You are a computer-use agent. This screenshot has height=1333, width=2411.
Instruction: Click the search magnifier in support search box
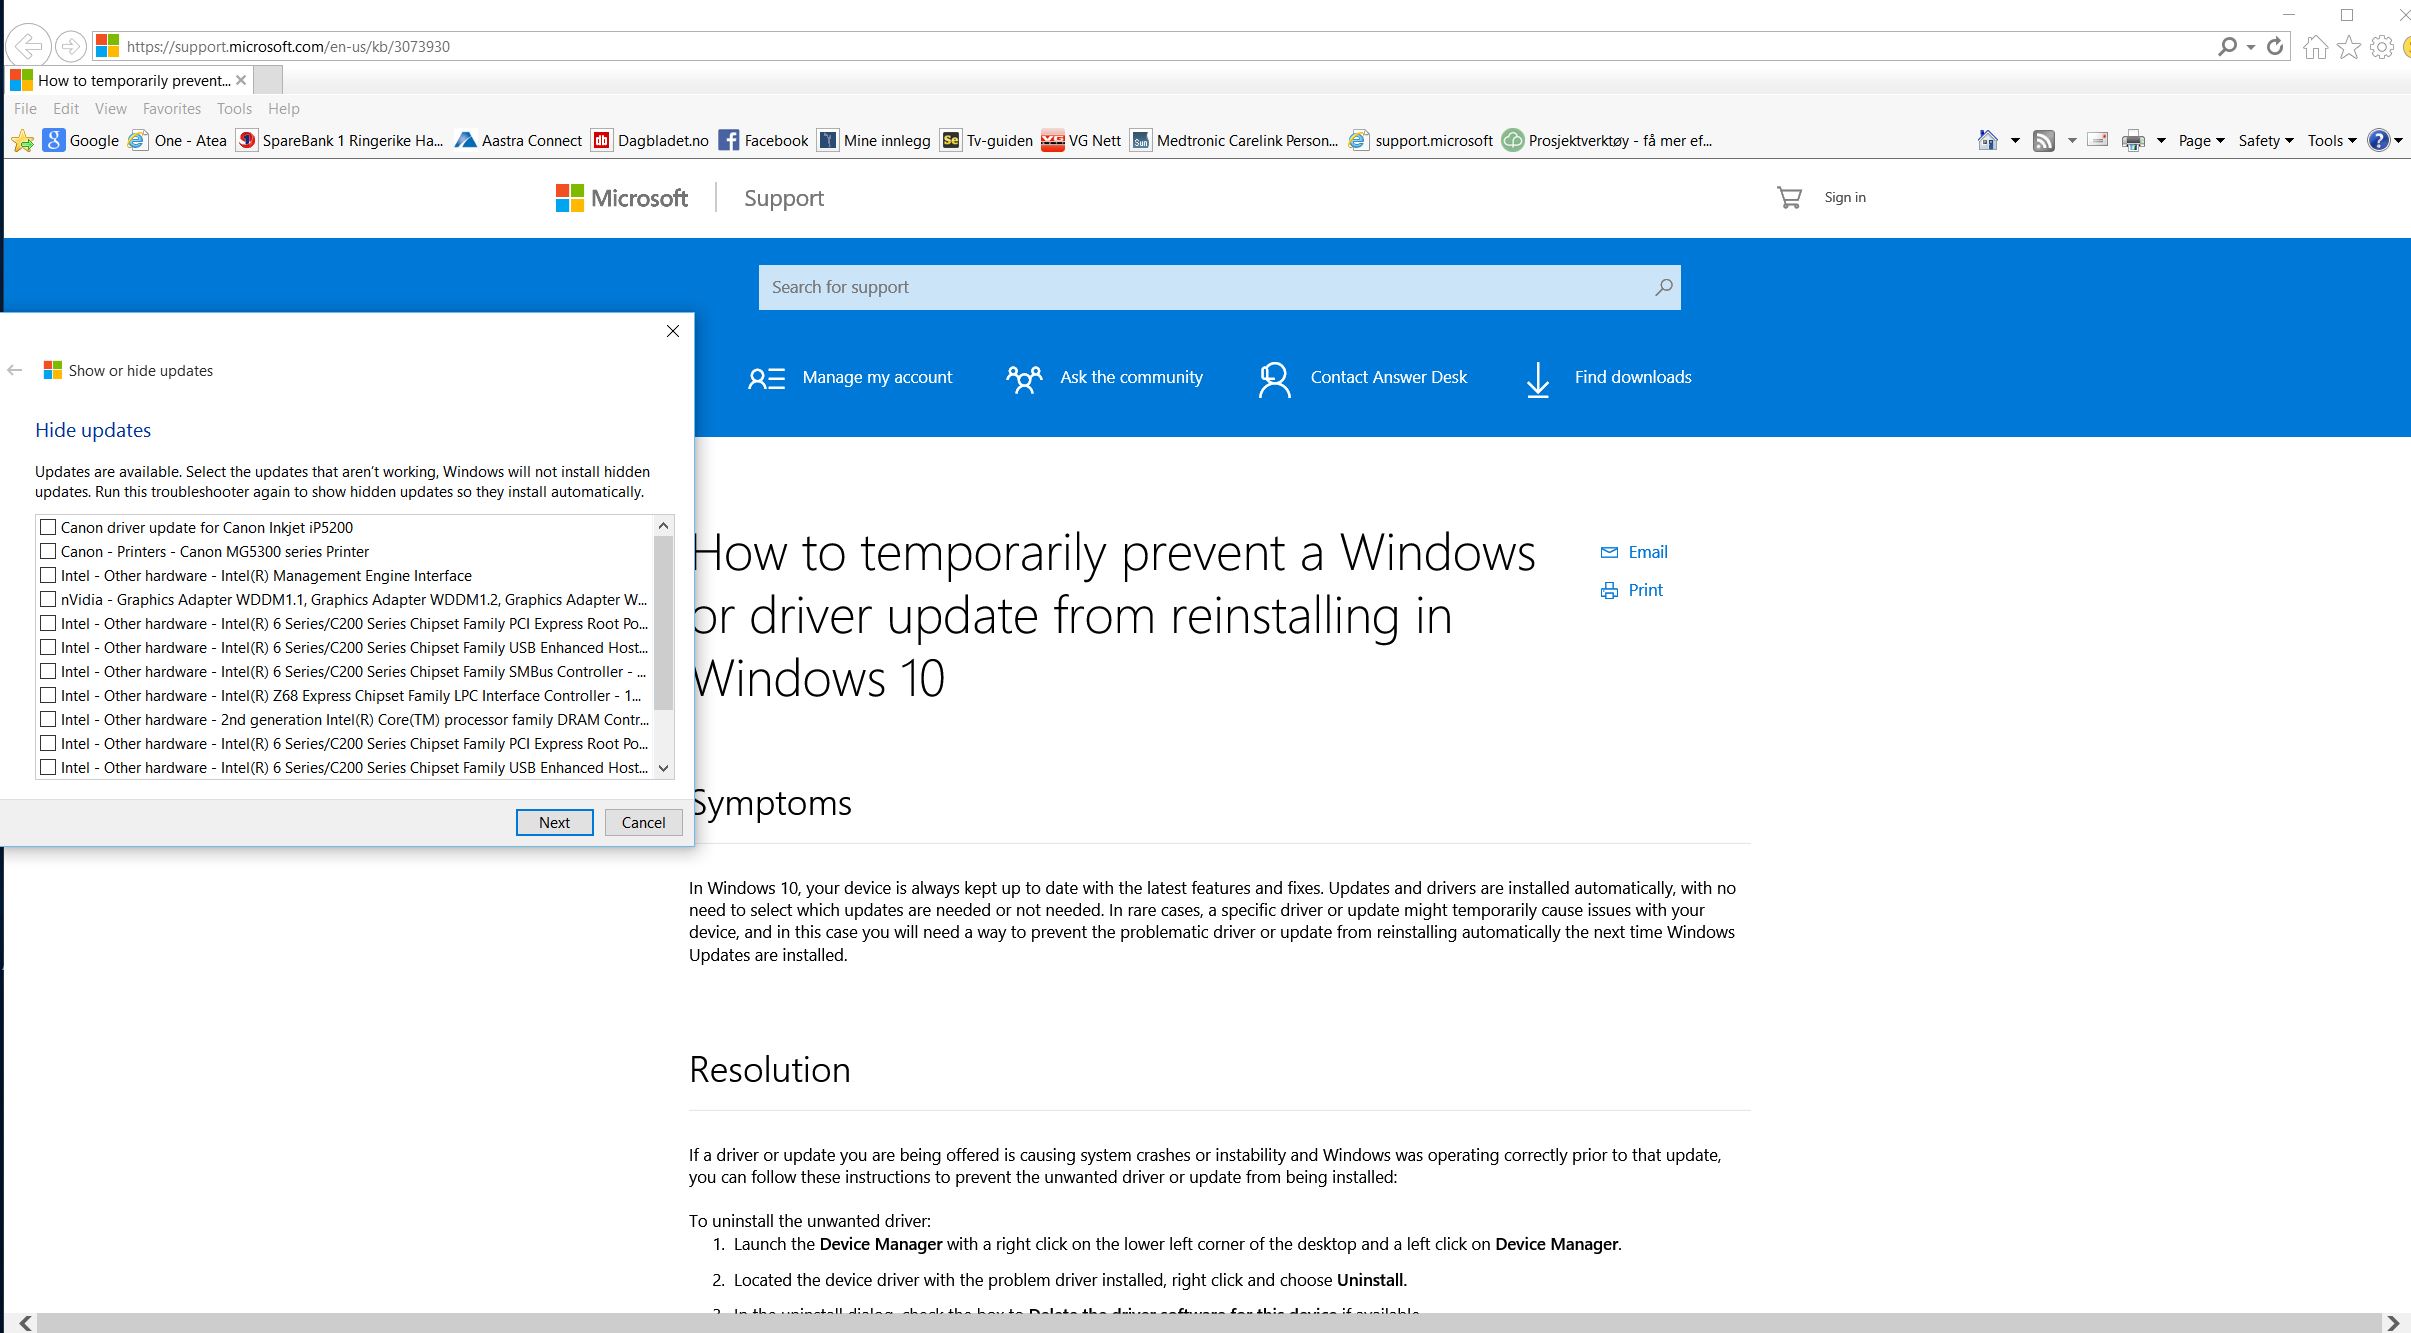click(1663, 287)
